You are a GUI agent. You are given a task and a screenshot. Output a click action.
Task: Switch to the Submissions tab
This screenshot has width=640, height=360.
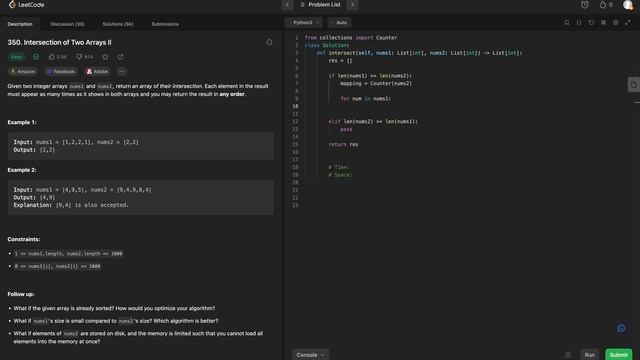point(165,24)
